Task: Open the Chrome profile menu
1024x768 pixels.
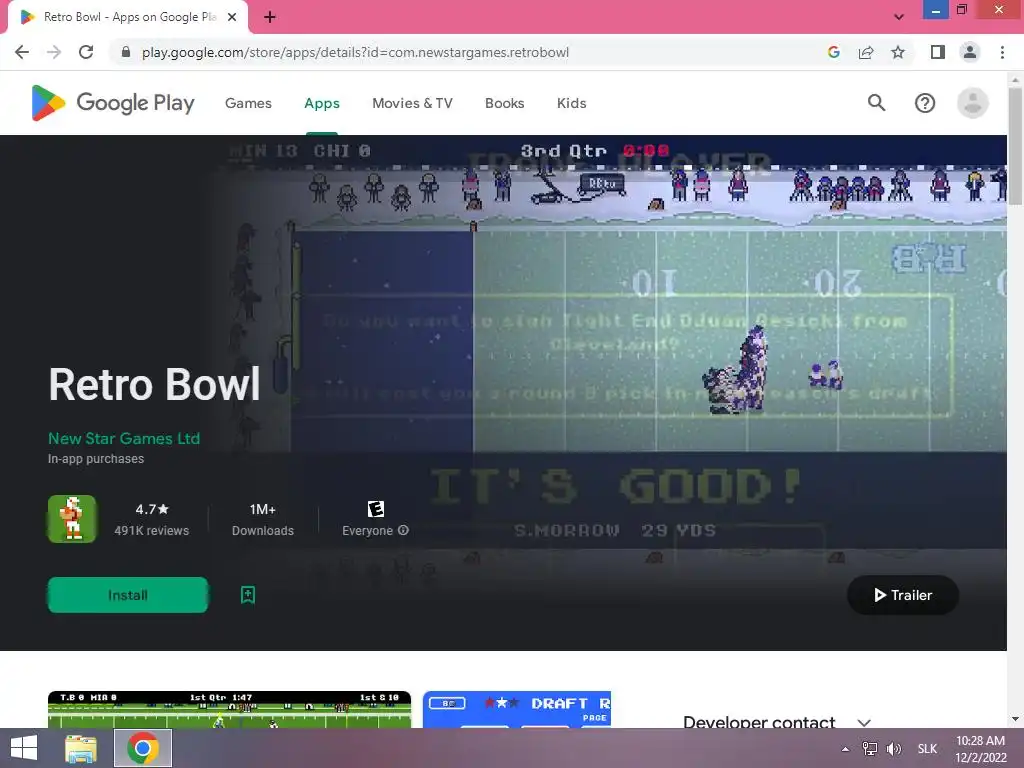Action: (x=970, y=52)
